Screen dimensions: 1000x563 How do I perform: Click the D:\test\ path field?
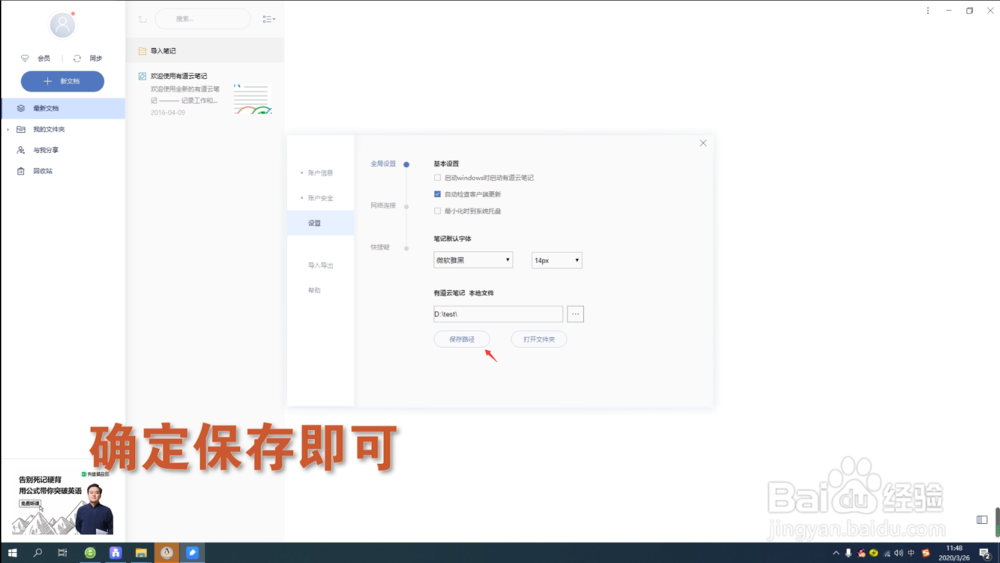tap(498, 314)
